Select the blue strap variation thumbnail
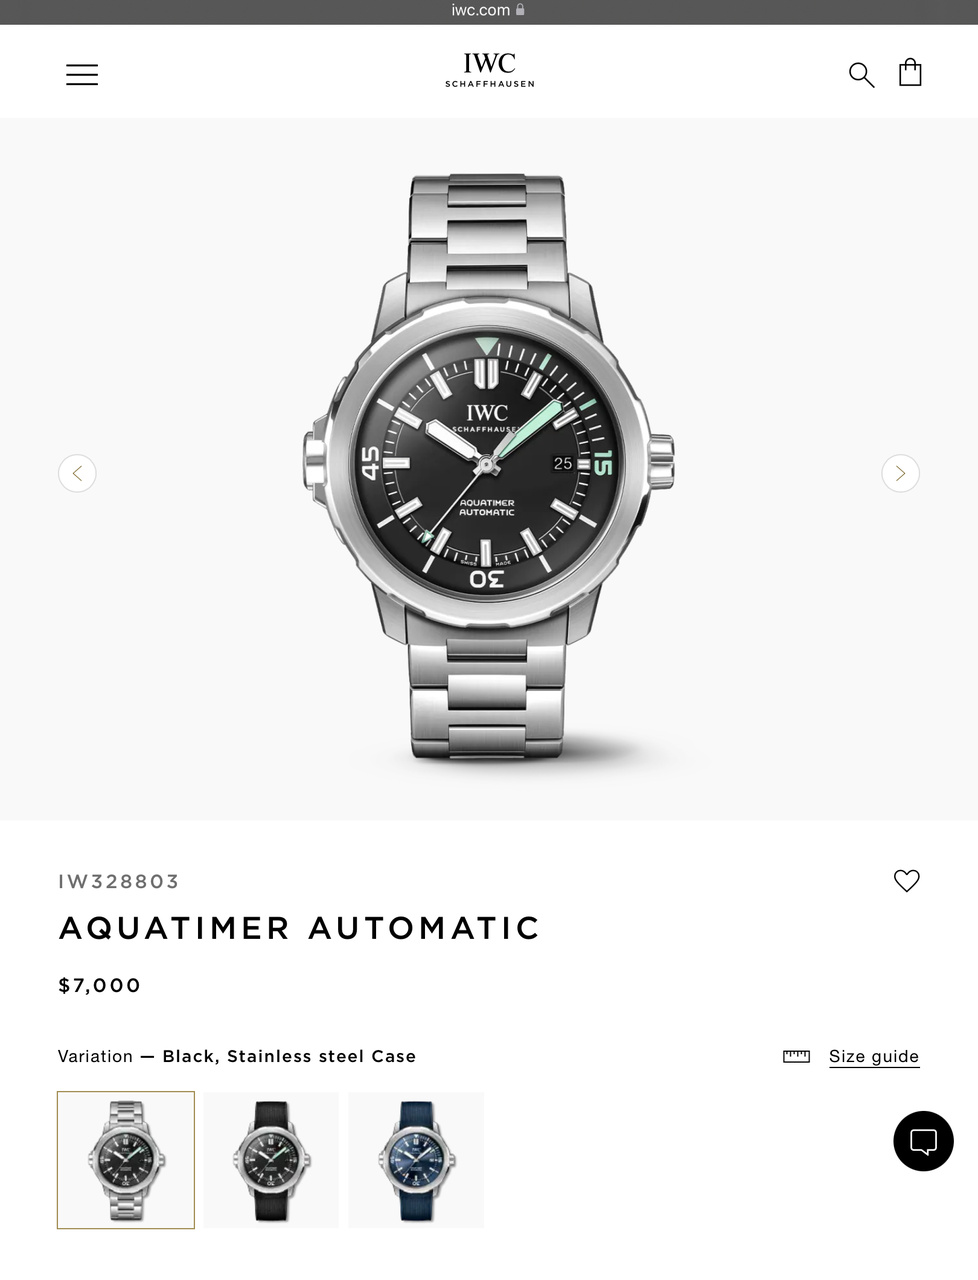The width and height of the screenshot is (978, 1280). point(416,1160)
